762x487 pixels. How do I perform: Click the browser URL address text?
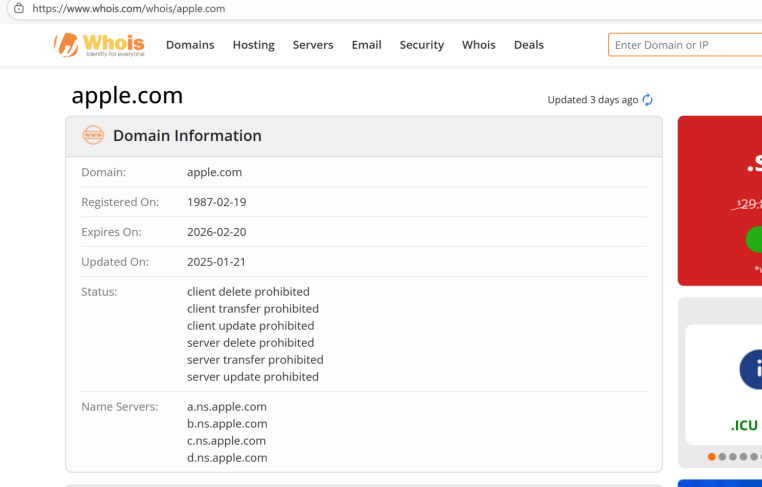[x=128, y=8]
